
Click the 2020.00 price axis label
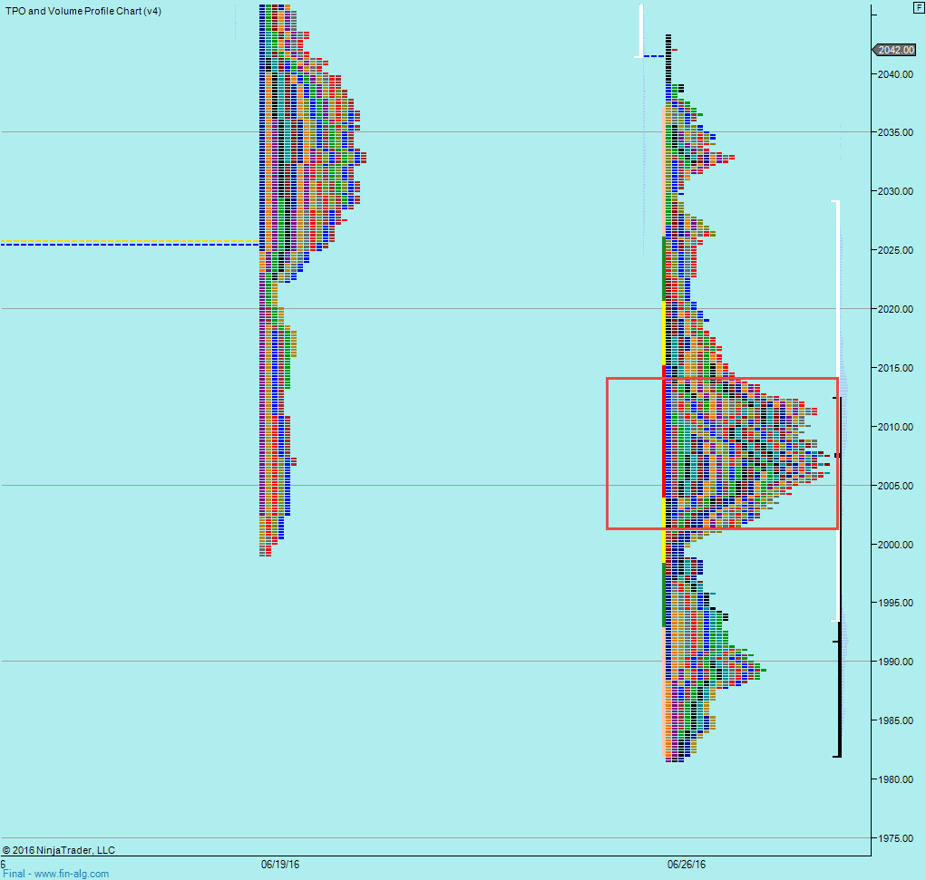coord(896,309)
